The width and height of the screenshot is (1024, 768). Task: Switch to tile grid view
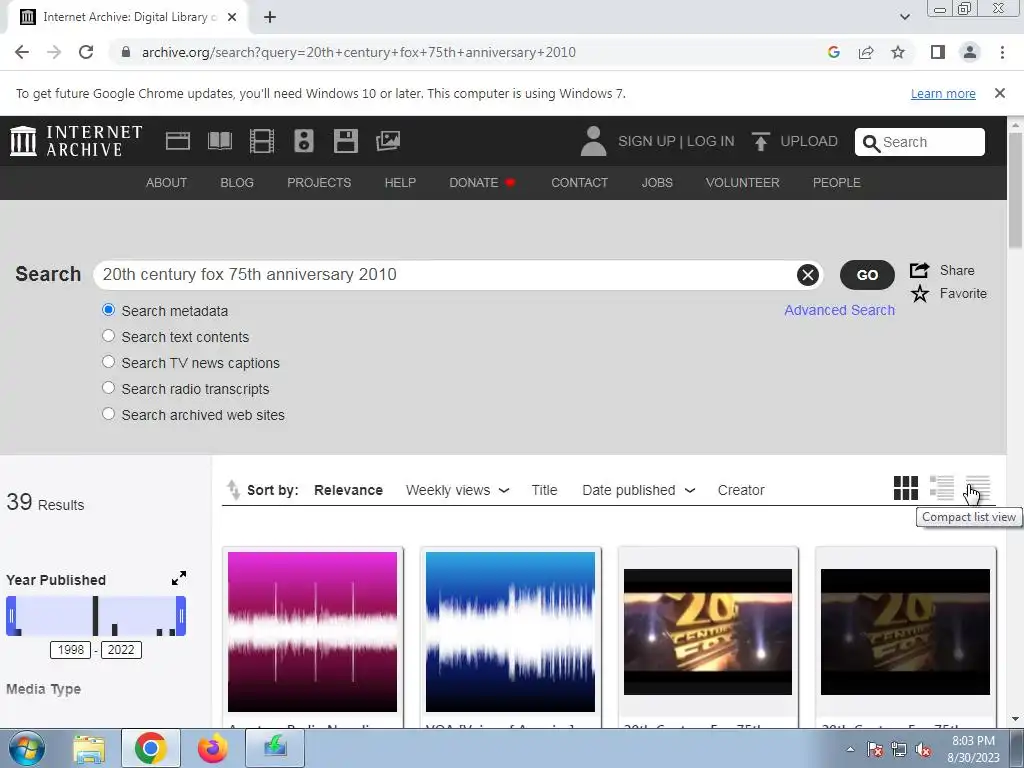(906, 488)
